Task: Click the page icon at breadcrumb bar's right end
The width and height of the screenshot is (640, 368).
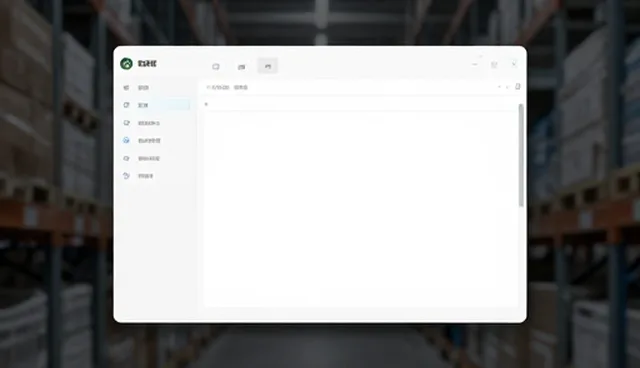Action: 518,86
